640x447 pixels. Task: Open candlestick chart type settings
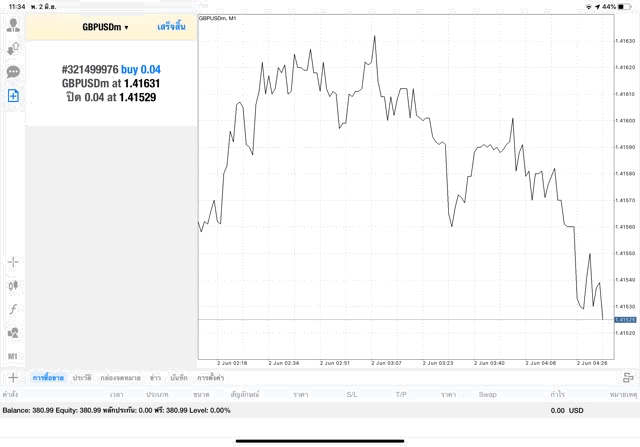[x=13, y=285]
